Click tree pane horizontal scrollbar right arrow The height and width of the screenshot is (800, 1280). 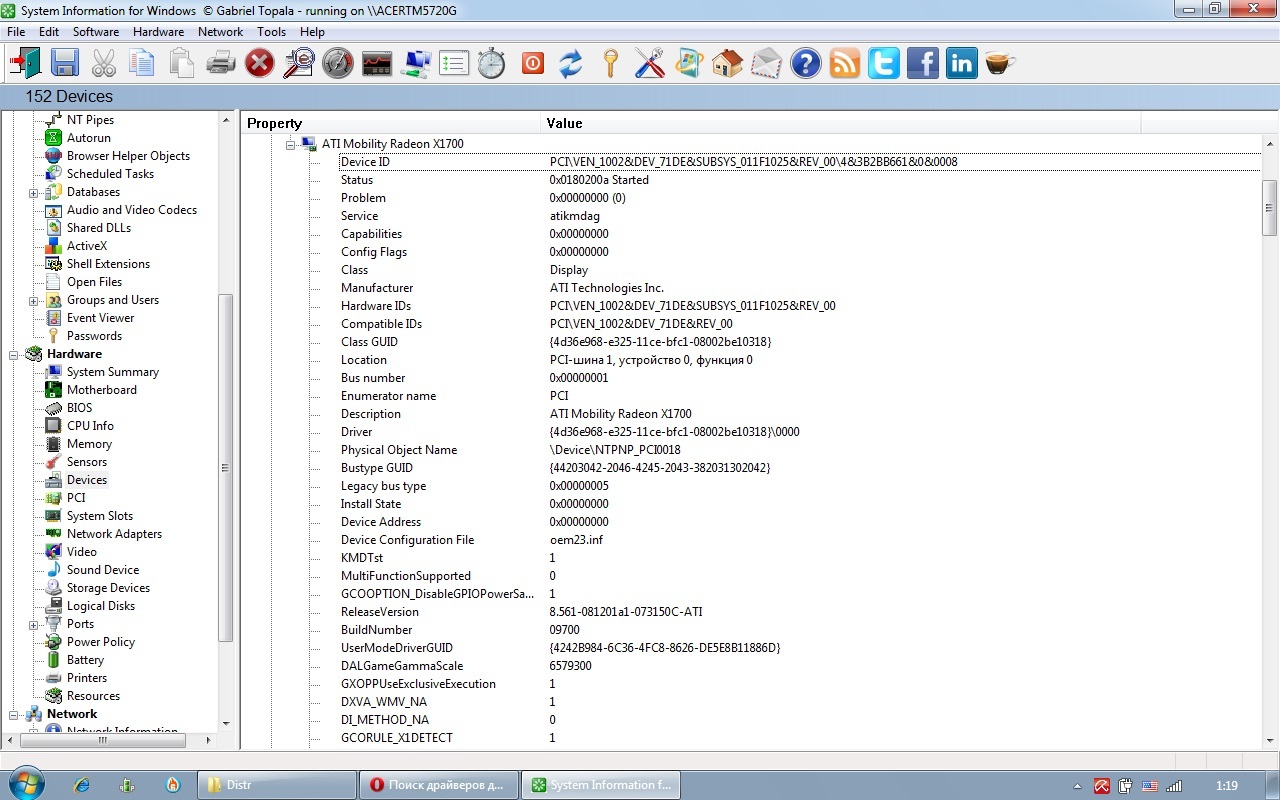pyautogui.click(x=209, y=741)
